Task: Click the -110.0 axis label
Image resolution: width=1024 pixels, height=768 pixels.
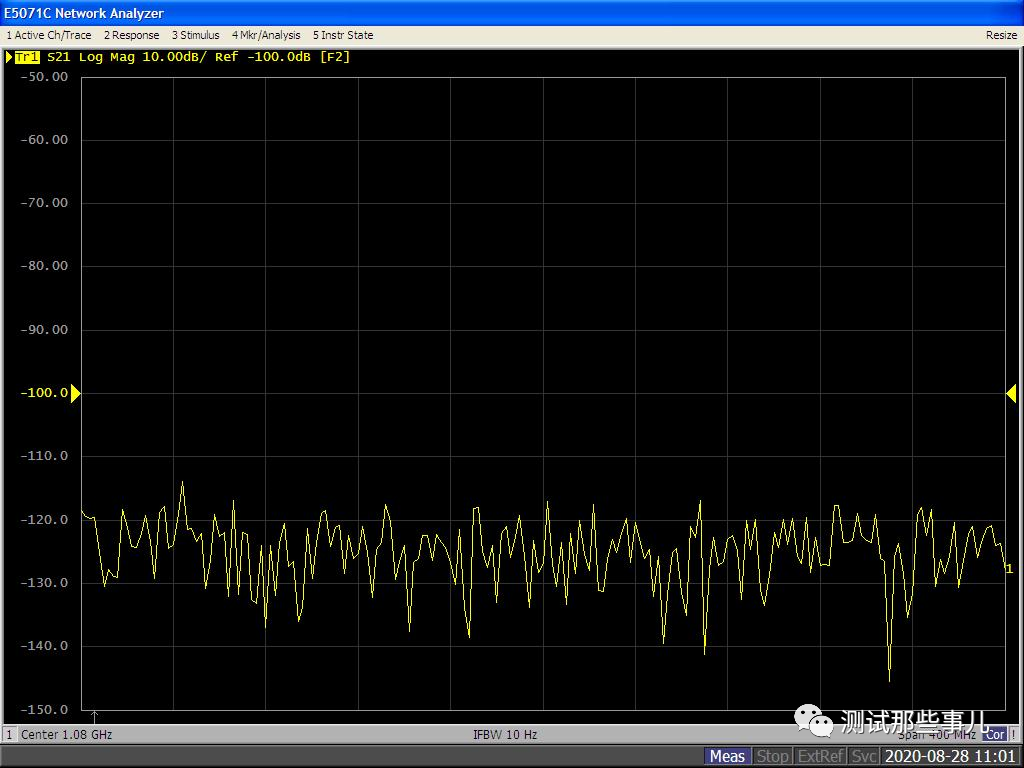Action: (x=44, y=456)
